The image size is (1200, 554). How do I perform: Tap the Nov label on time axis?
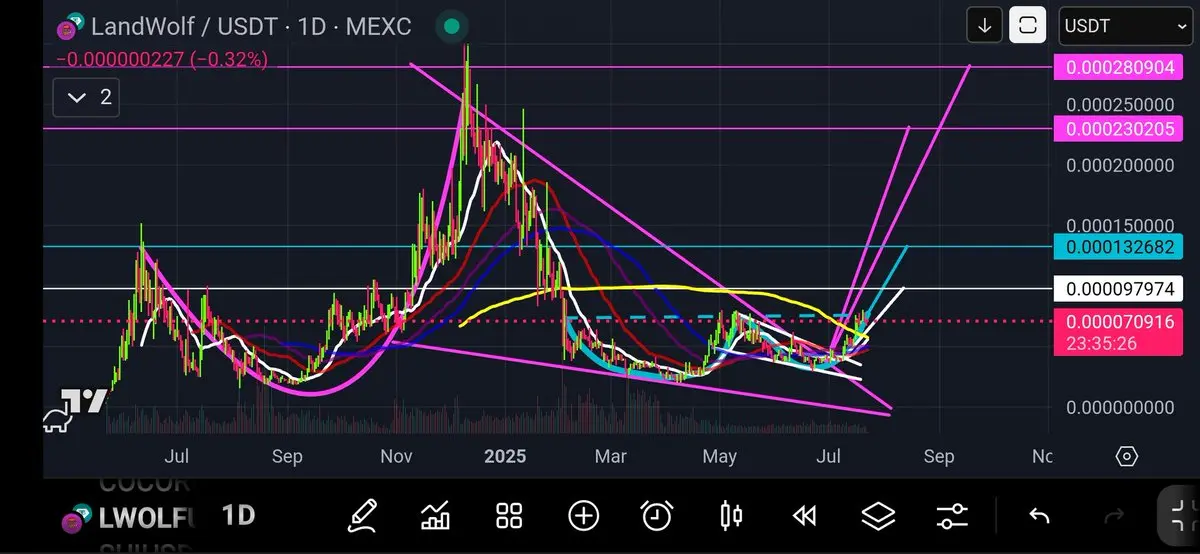pos(396,456)
